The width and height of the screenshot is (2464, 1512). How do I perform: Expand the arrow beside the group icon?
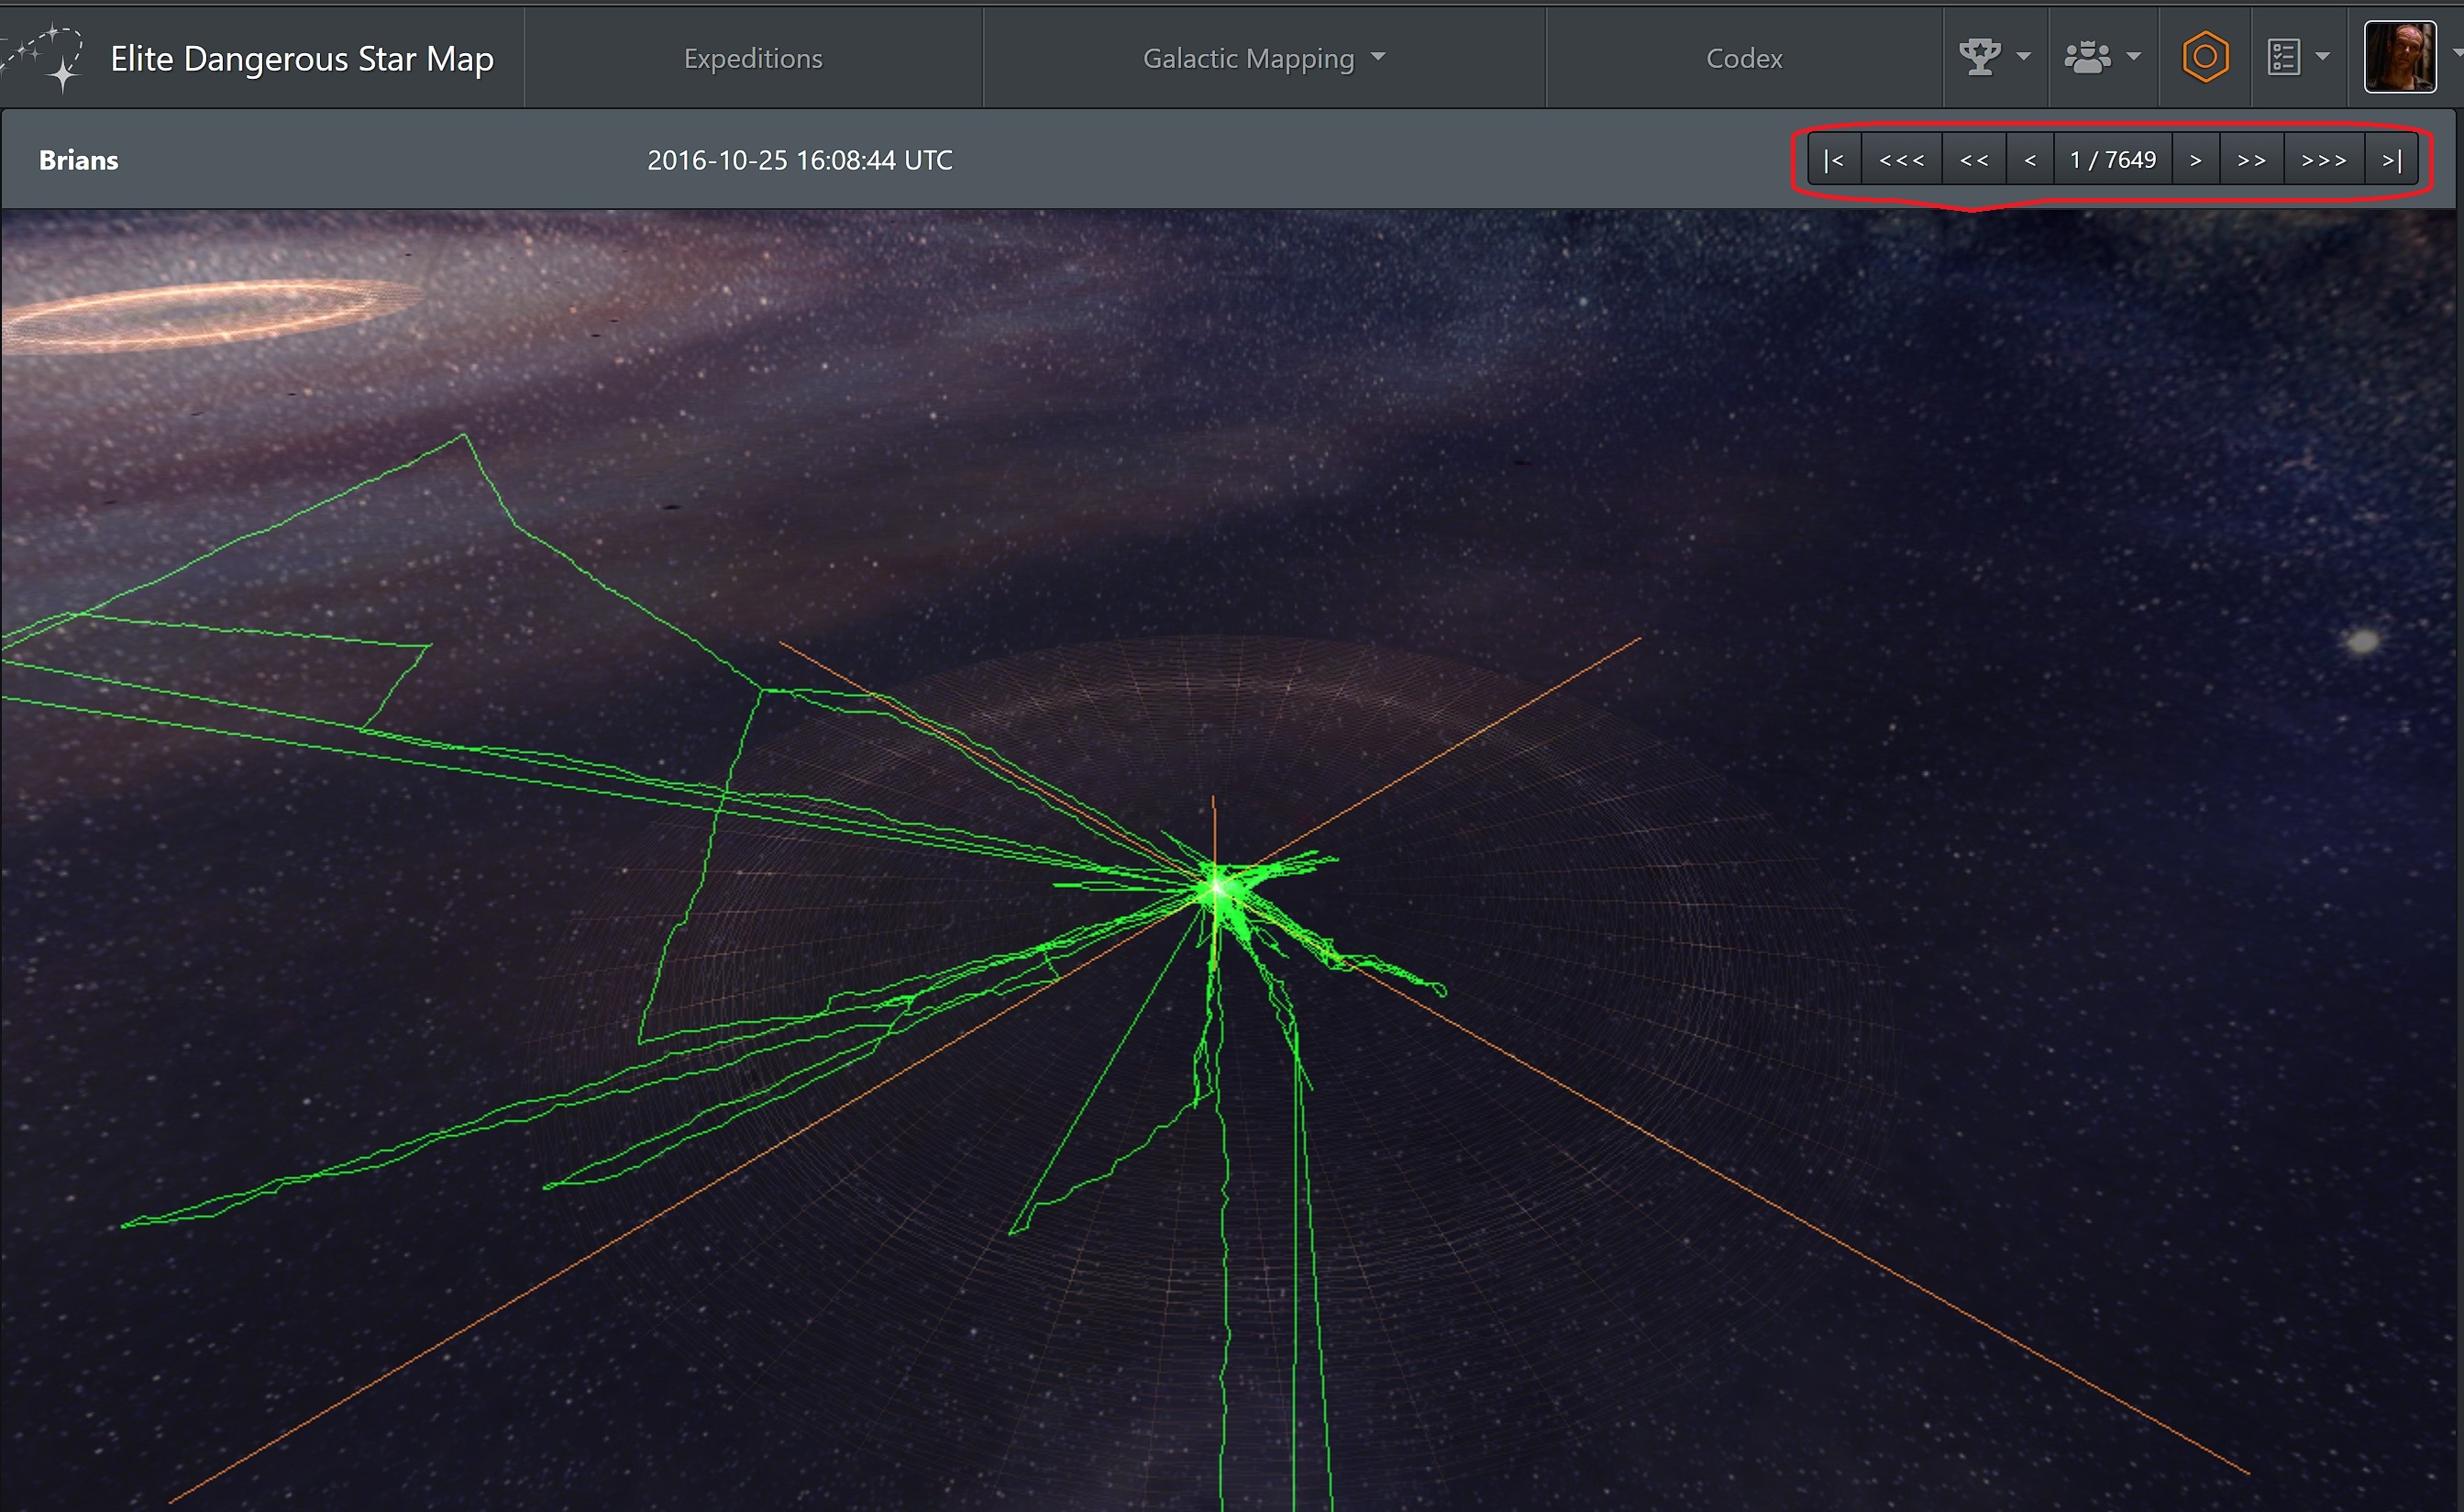pos(2134,57)
